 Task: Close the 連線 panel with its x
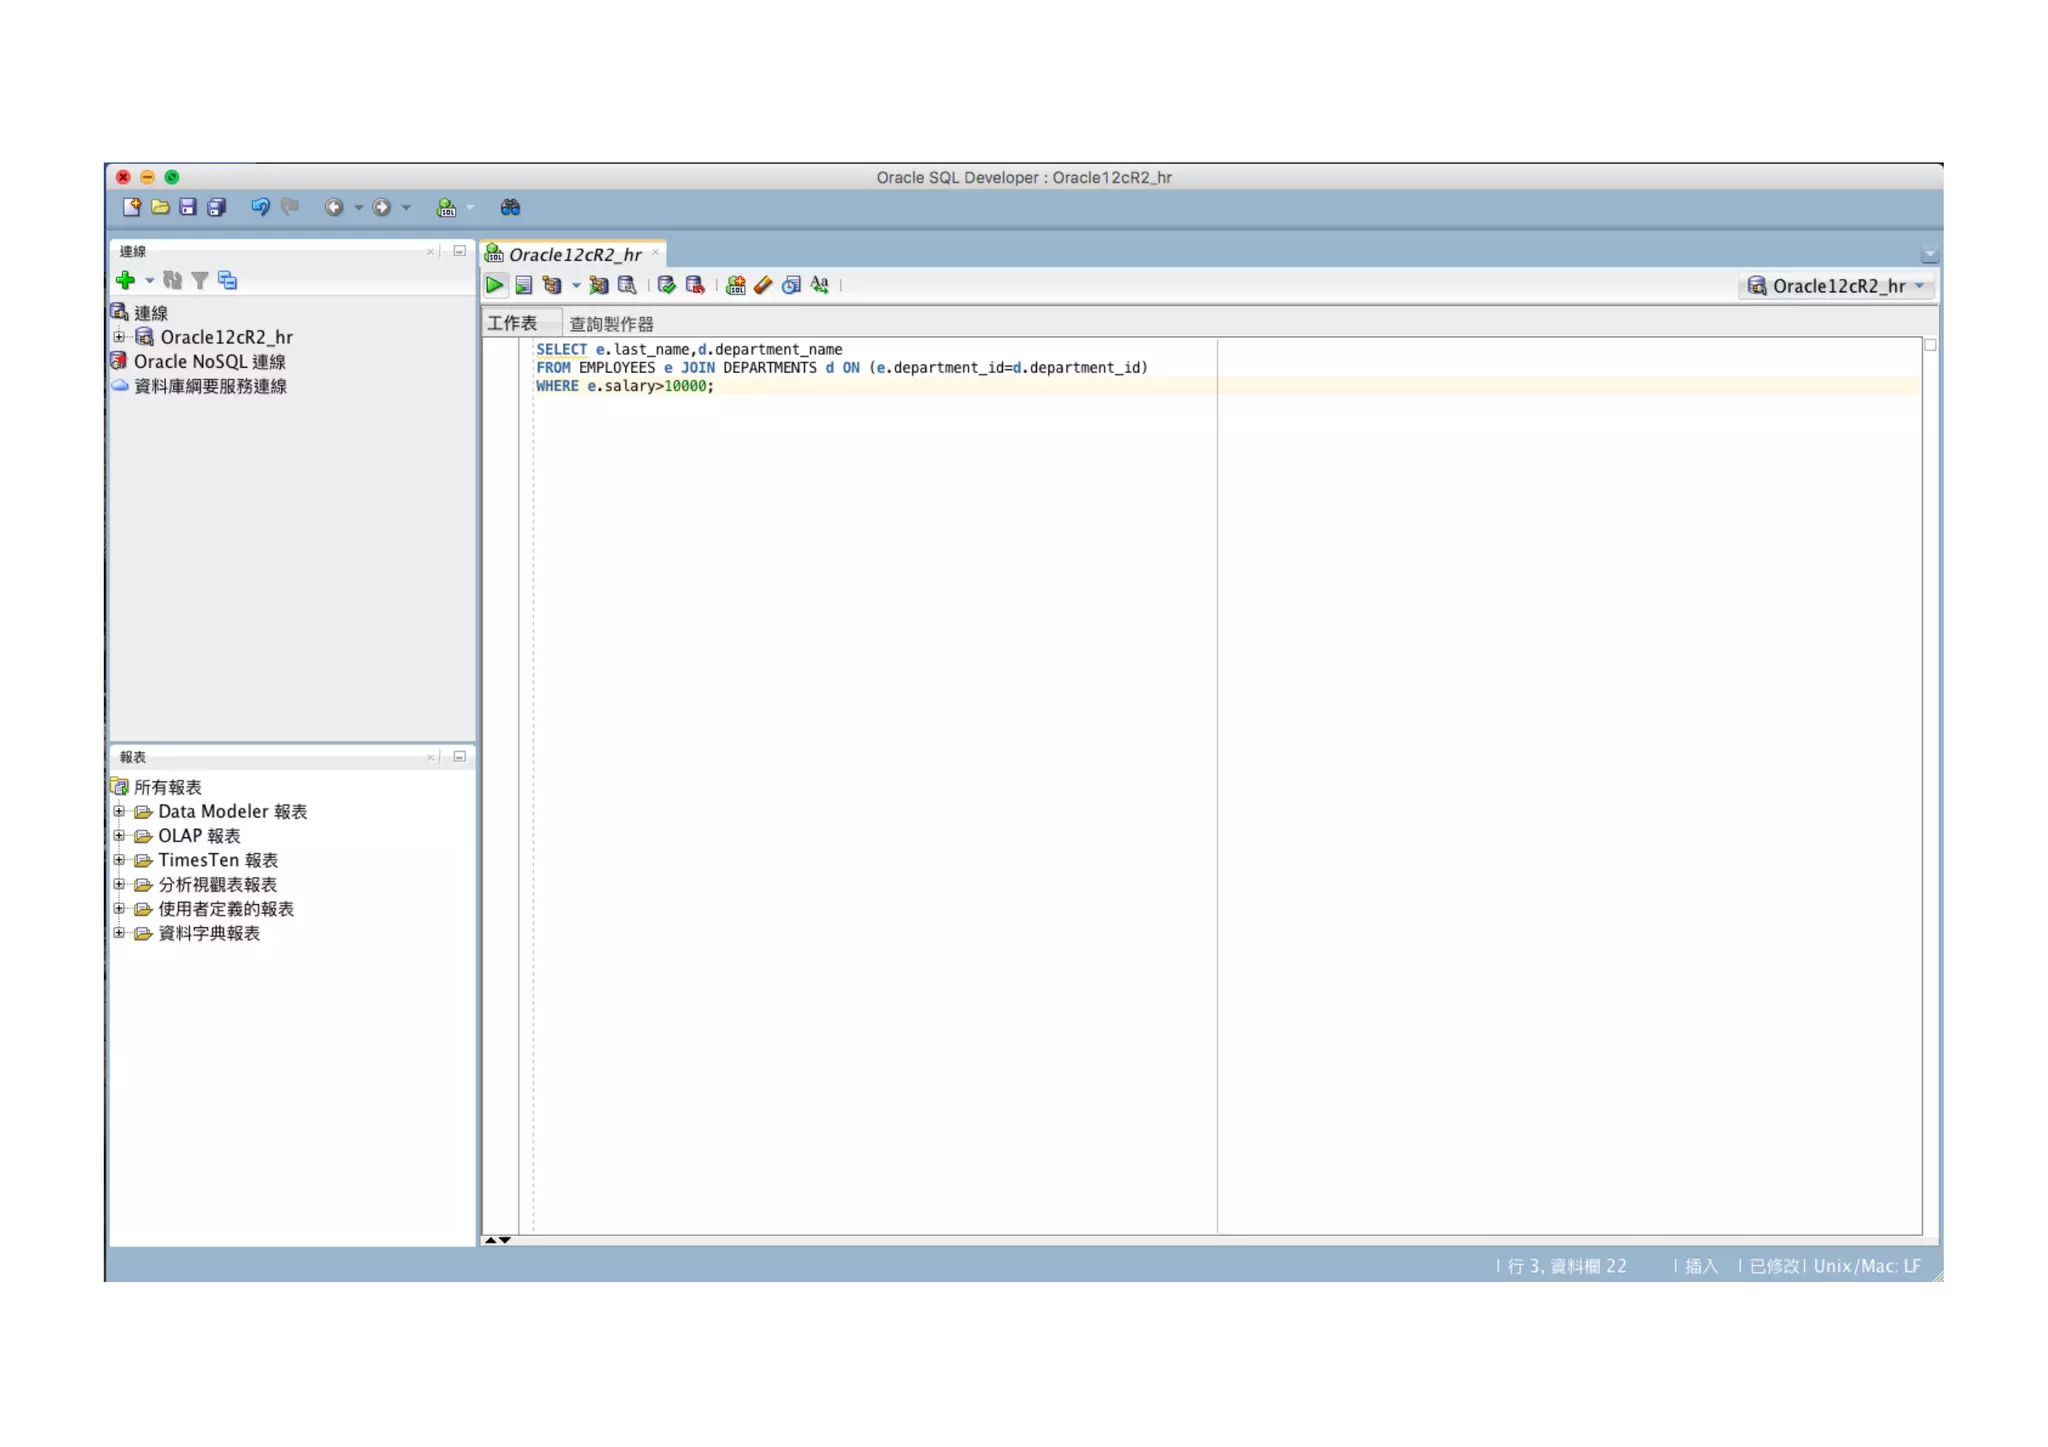pos(430,252)
